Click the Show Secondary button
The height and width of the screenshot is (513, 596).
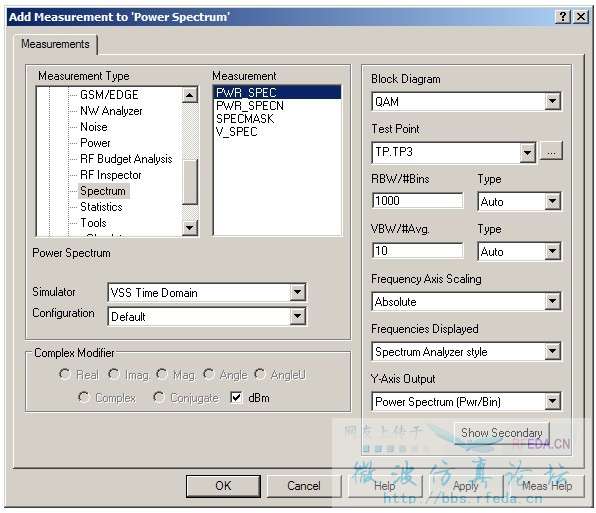(x=502, y=433)
